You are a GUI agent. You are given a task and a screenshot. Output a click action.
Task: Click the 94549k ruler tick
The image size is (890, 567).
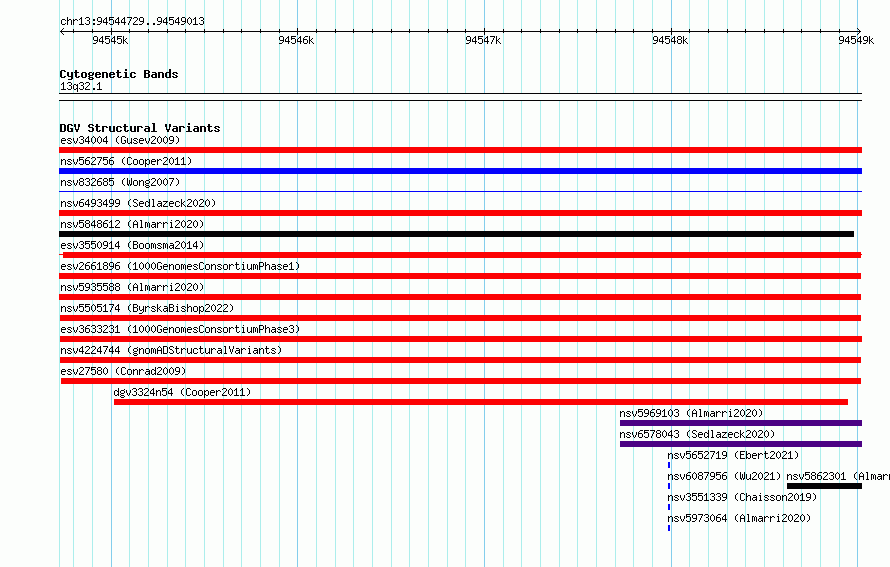(856, 40)
